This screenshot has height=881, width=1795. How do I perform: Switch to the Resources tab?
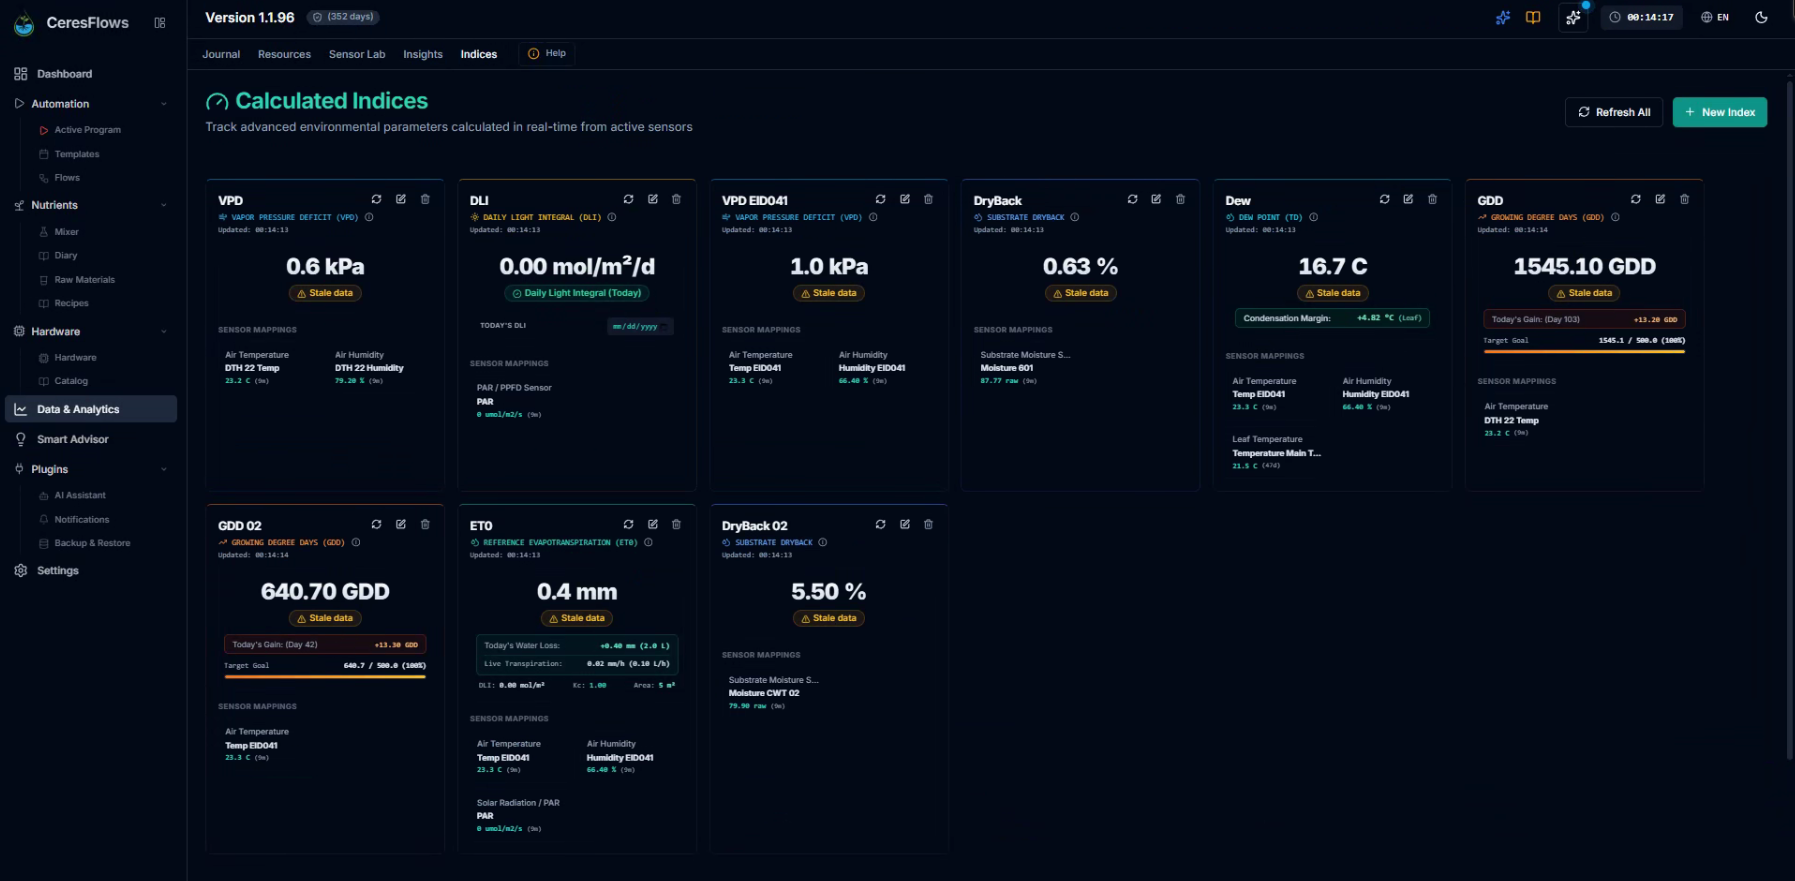tap(284, 54)
